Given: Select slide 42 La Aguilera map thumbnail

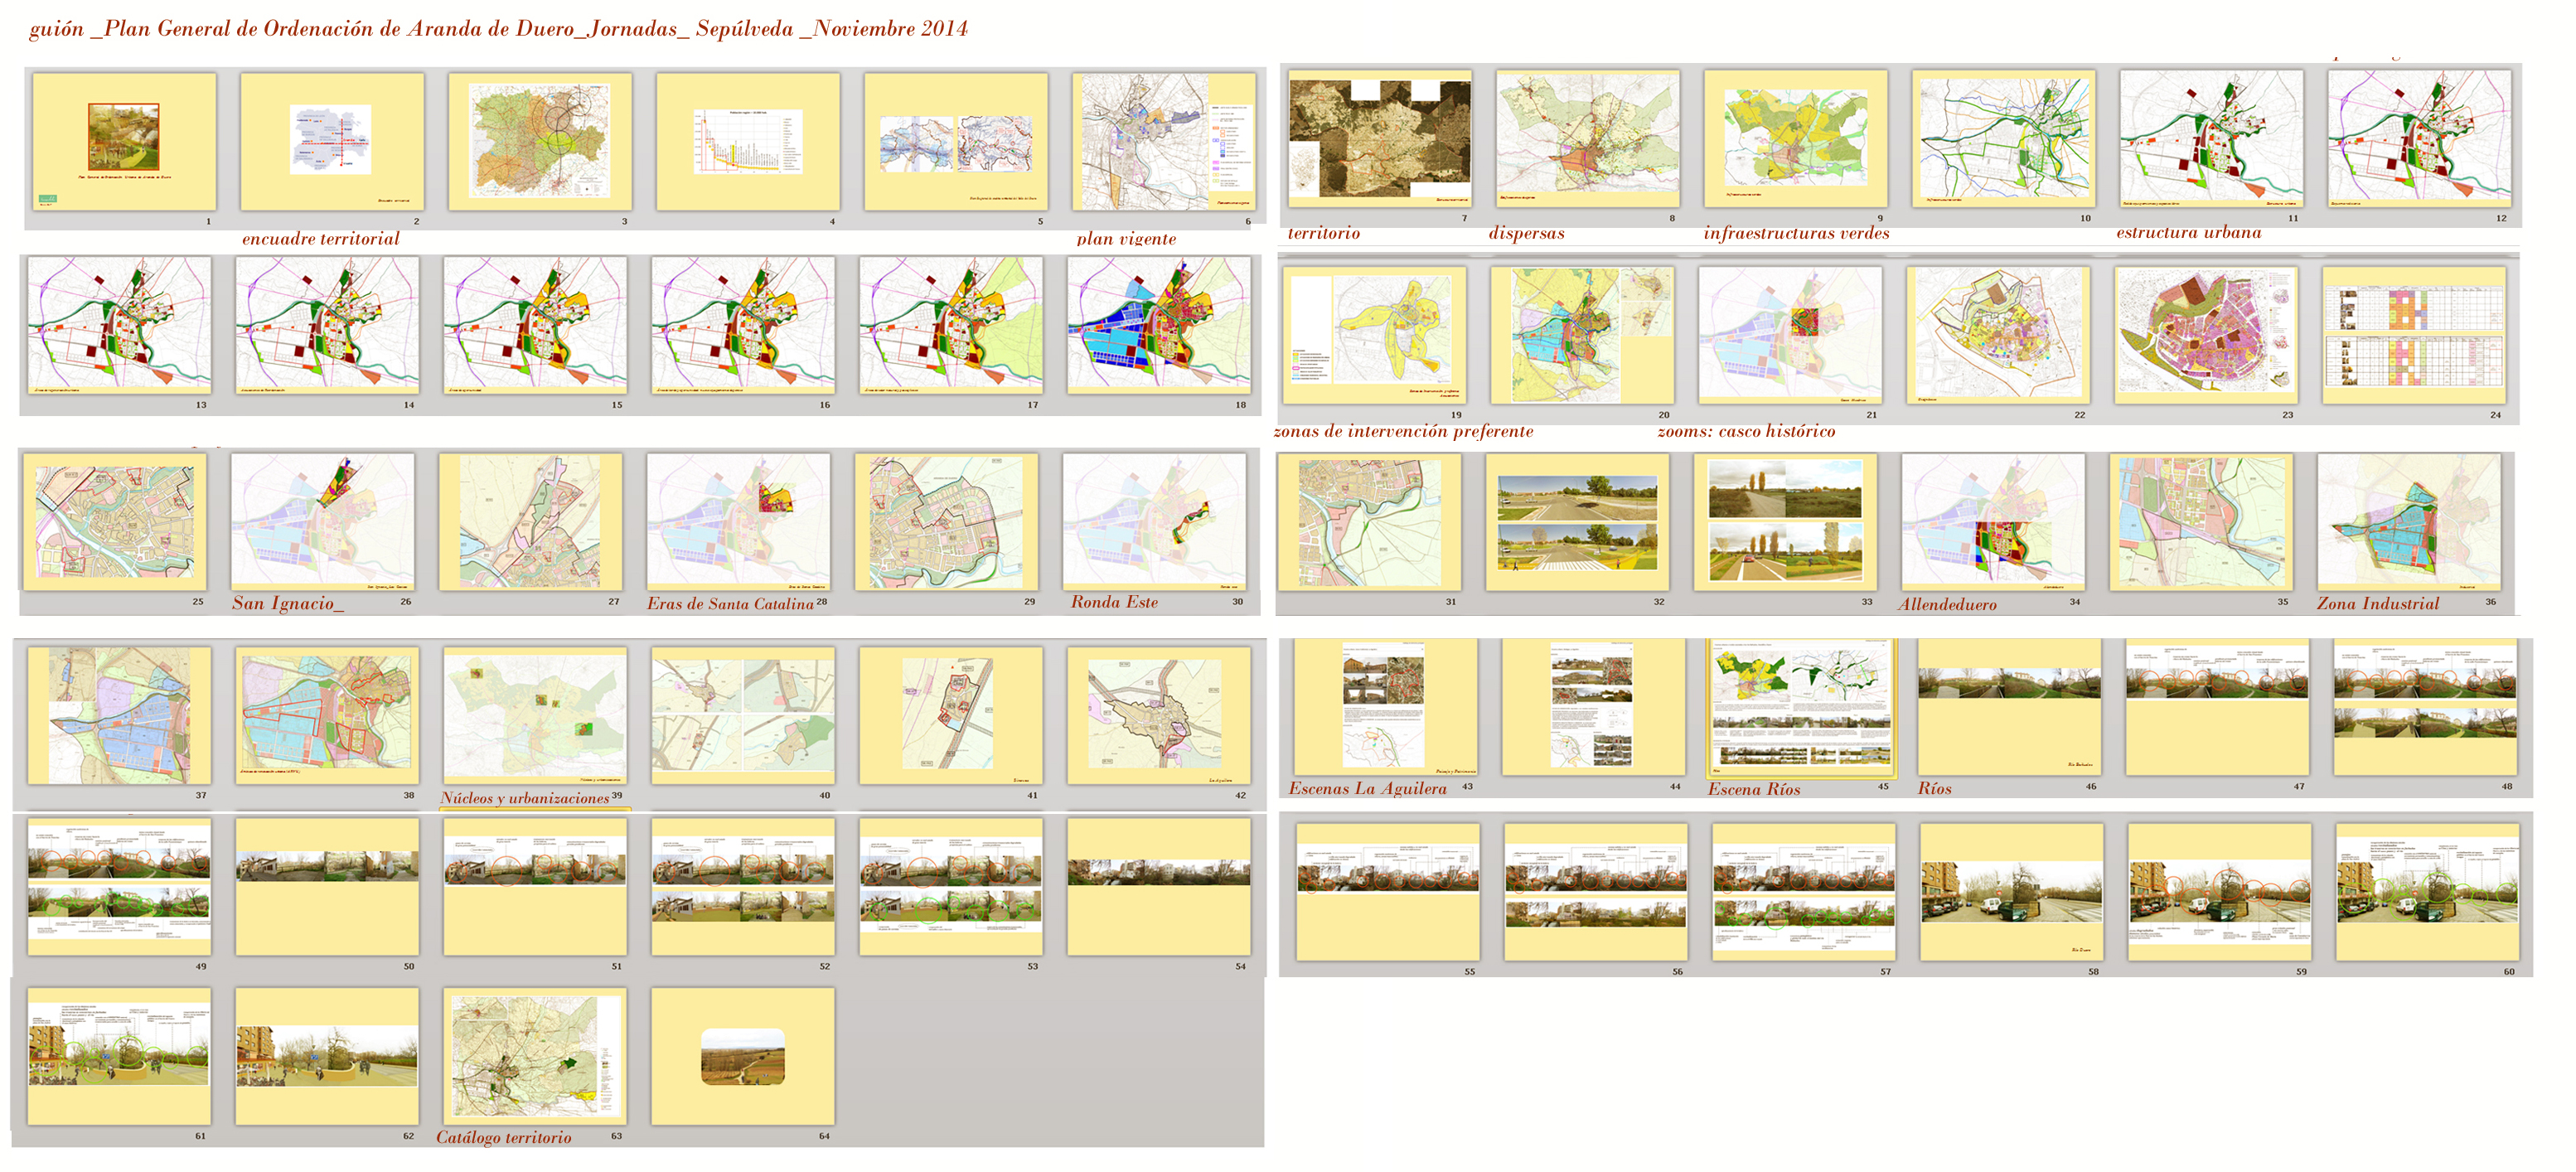Looking at the screenshot, I should (1159, 715).
